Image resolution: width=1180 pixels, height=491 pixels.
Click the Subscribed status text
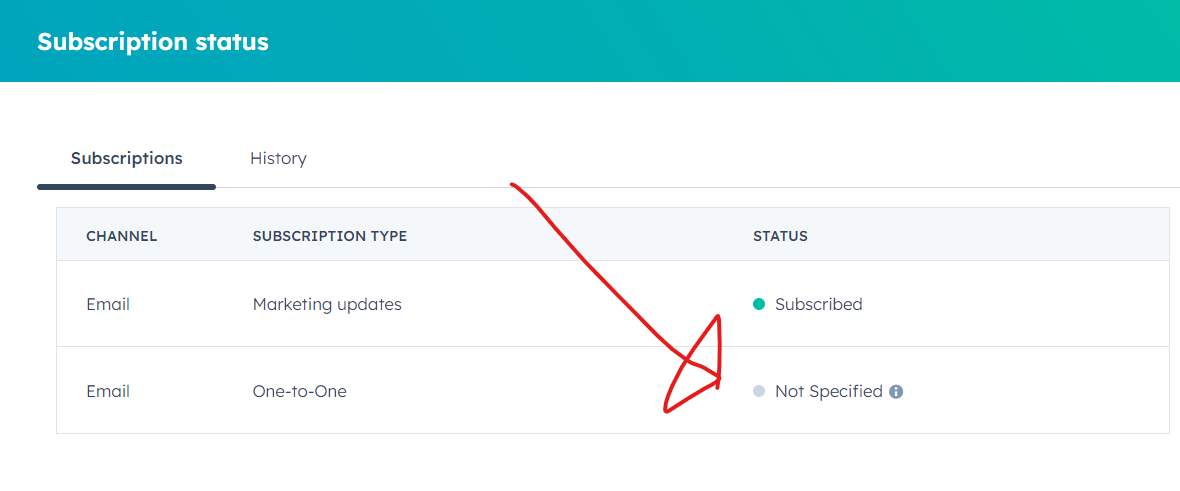pyautogui.click(x=818, y=304)
